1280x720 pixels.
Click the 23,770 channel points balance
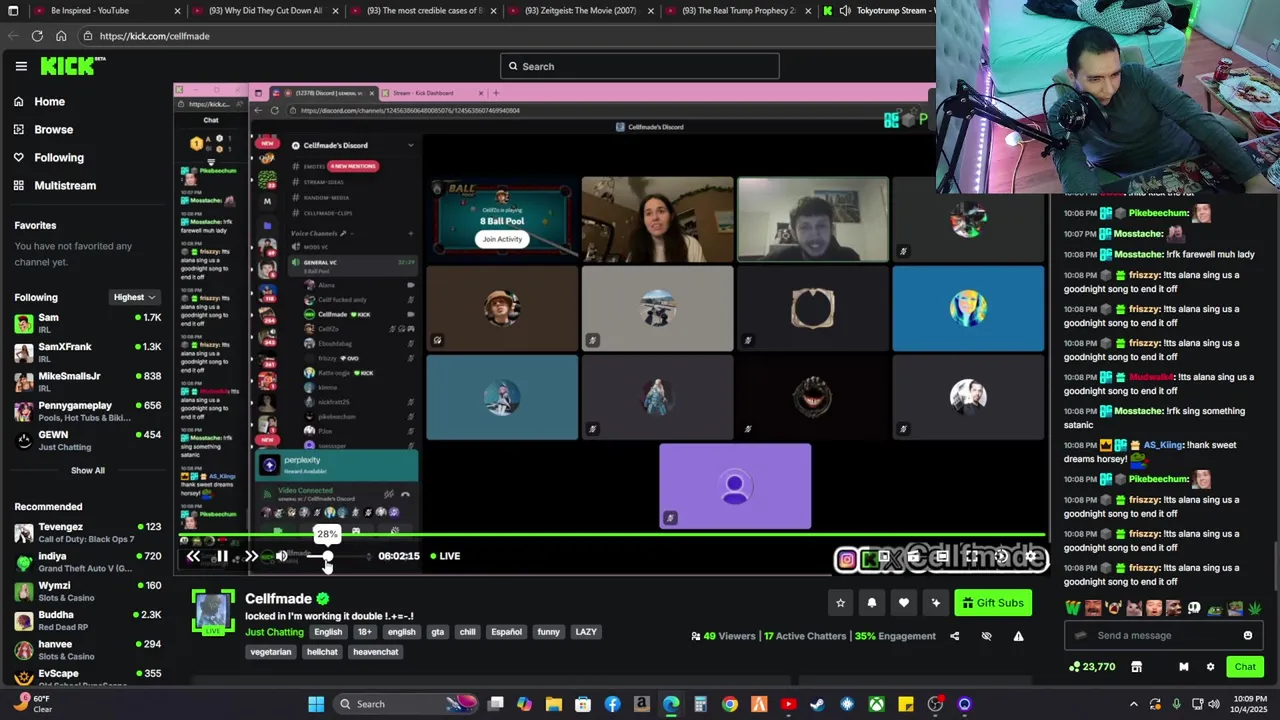coord(1092,667)
